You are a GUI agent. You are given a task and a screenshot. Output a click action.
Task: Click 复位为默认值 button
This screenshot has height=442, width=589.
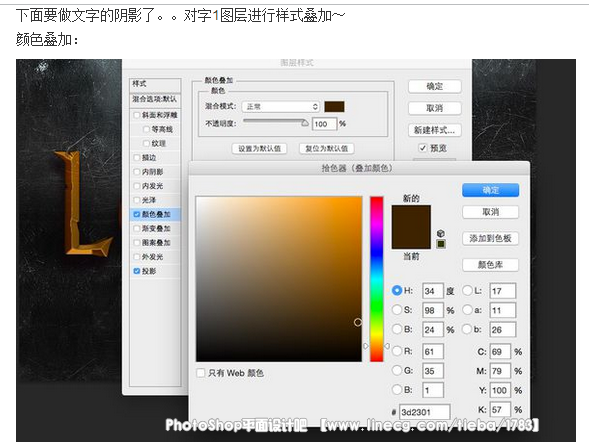(x=326, y=148)
